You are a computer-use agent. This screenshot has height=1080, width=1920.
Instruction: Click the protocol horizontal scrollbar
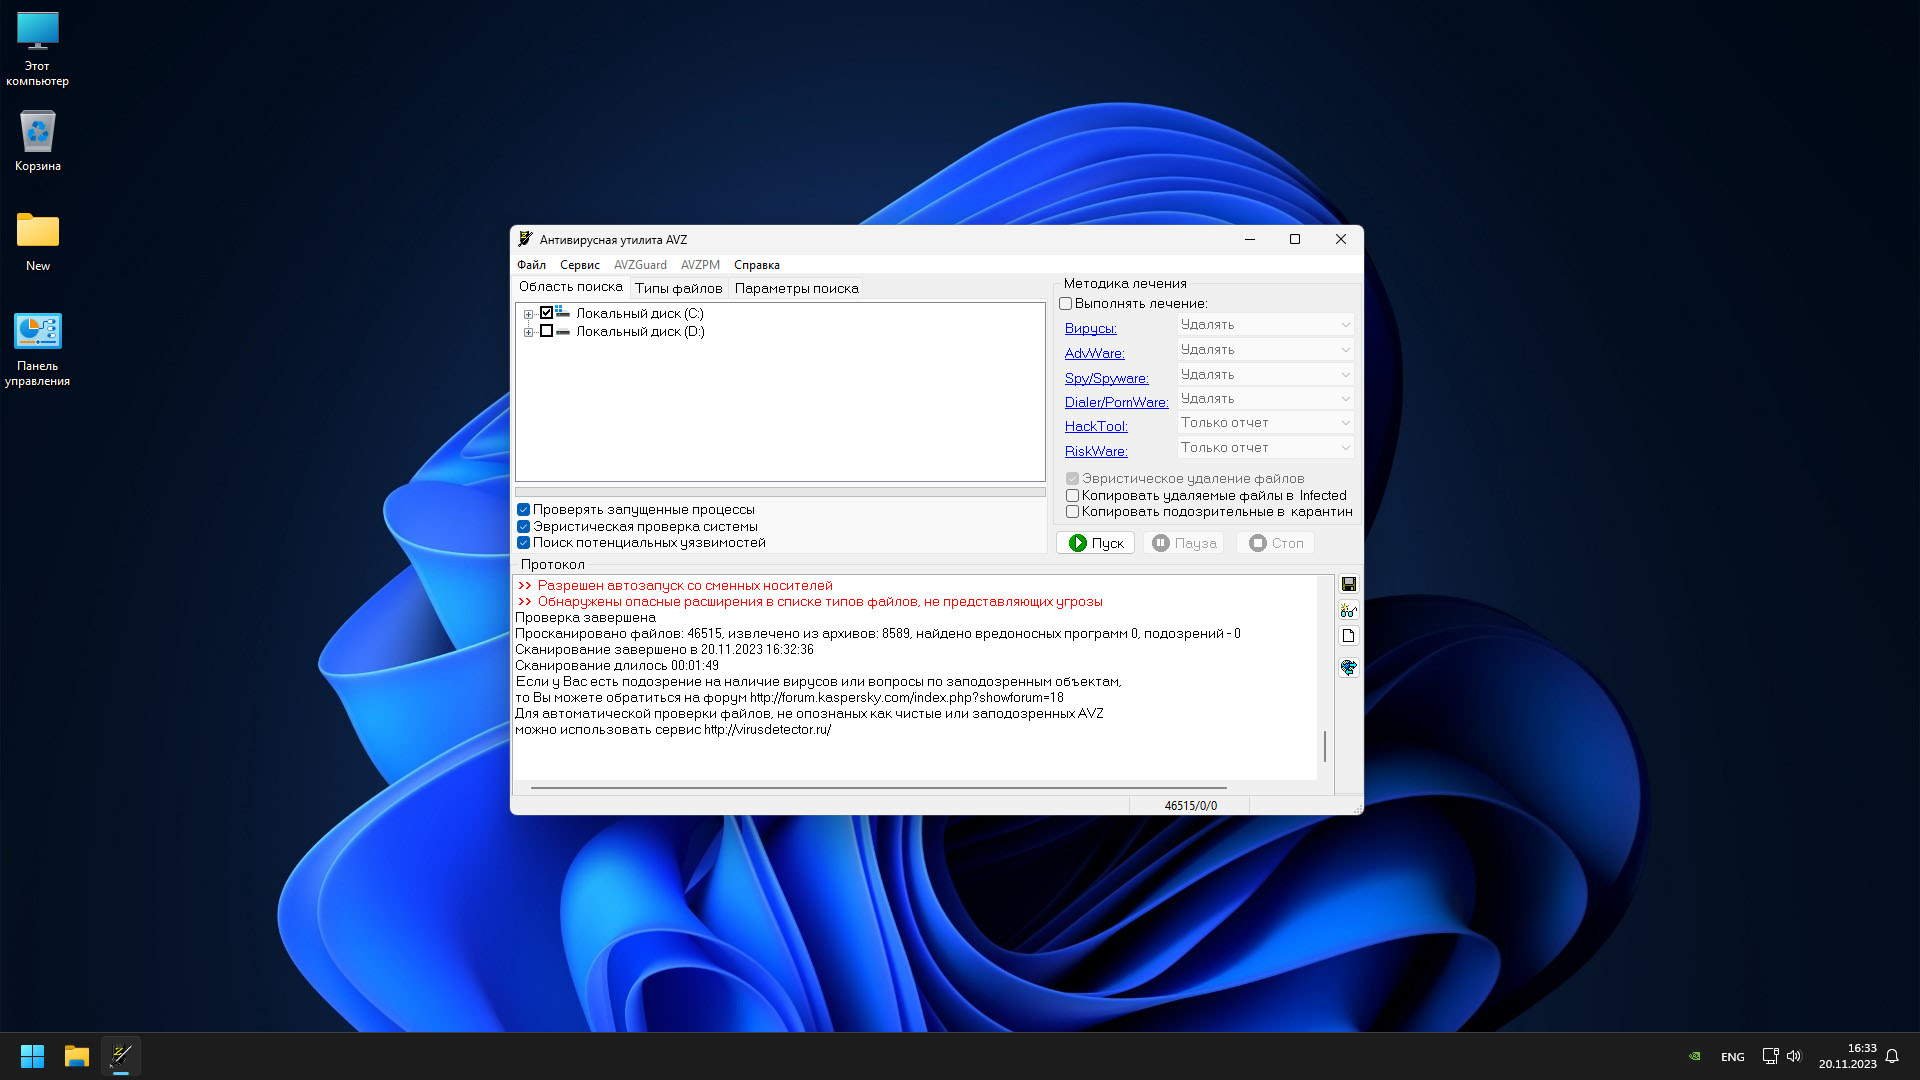coord(878,788)
